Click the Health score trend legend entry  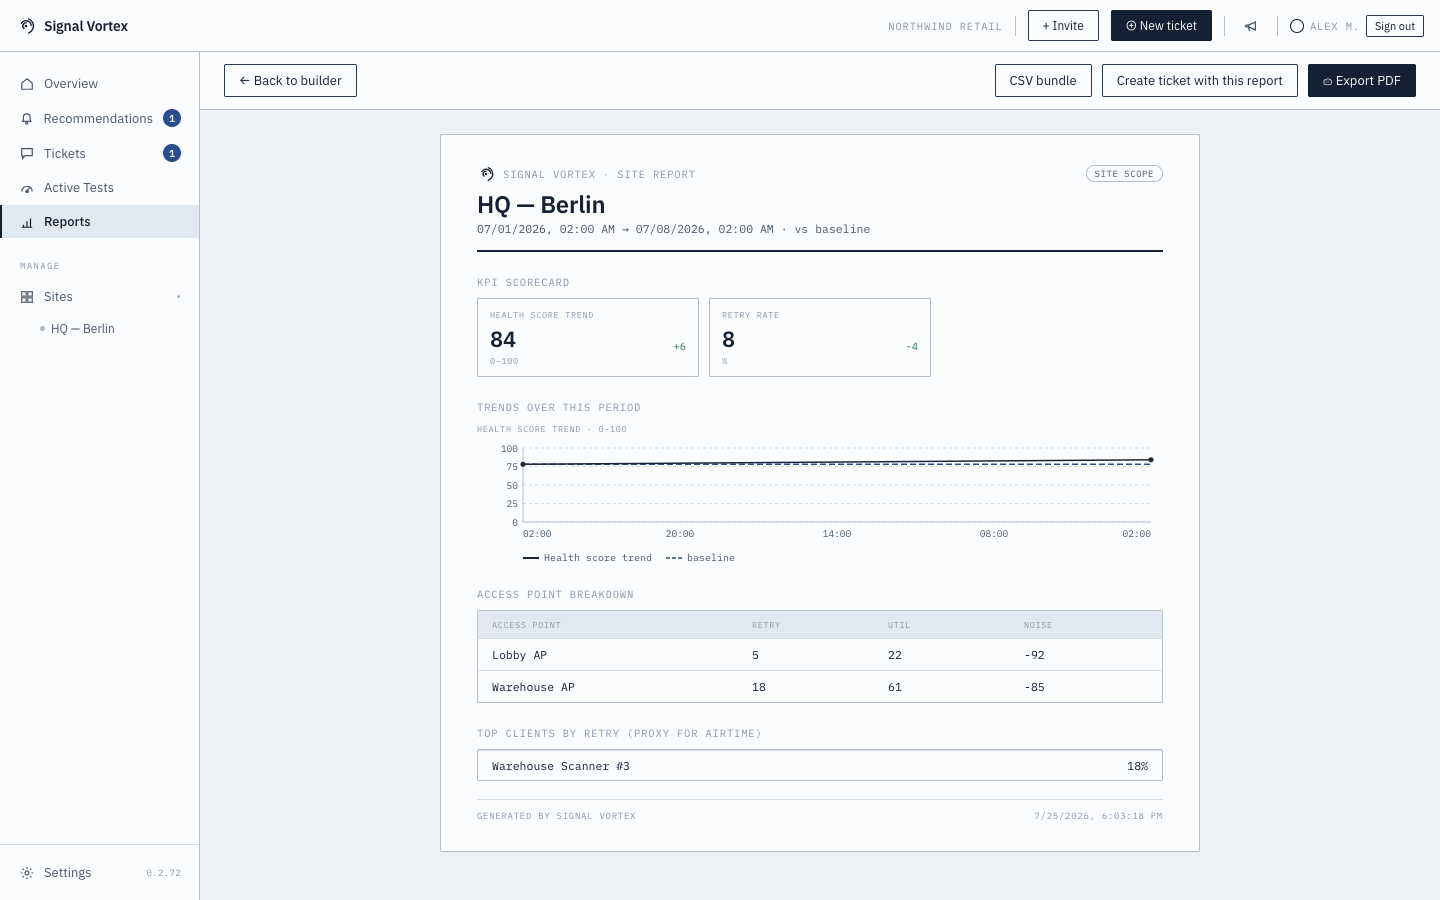pos(587,558)
